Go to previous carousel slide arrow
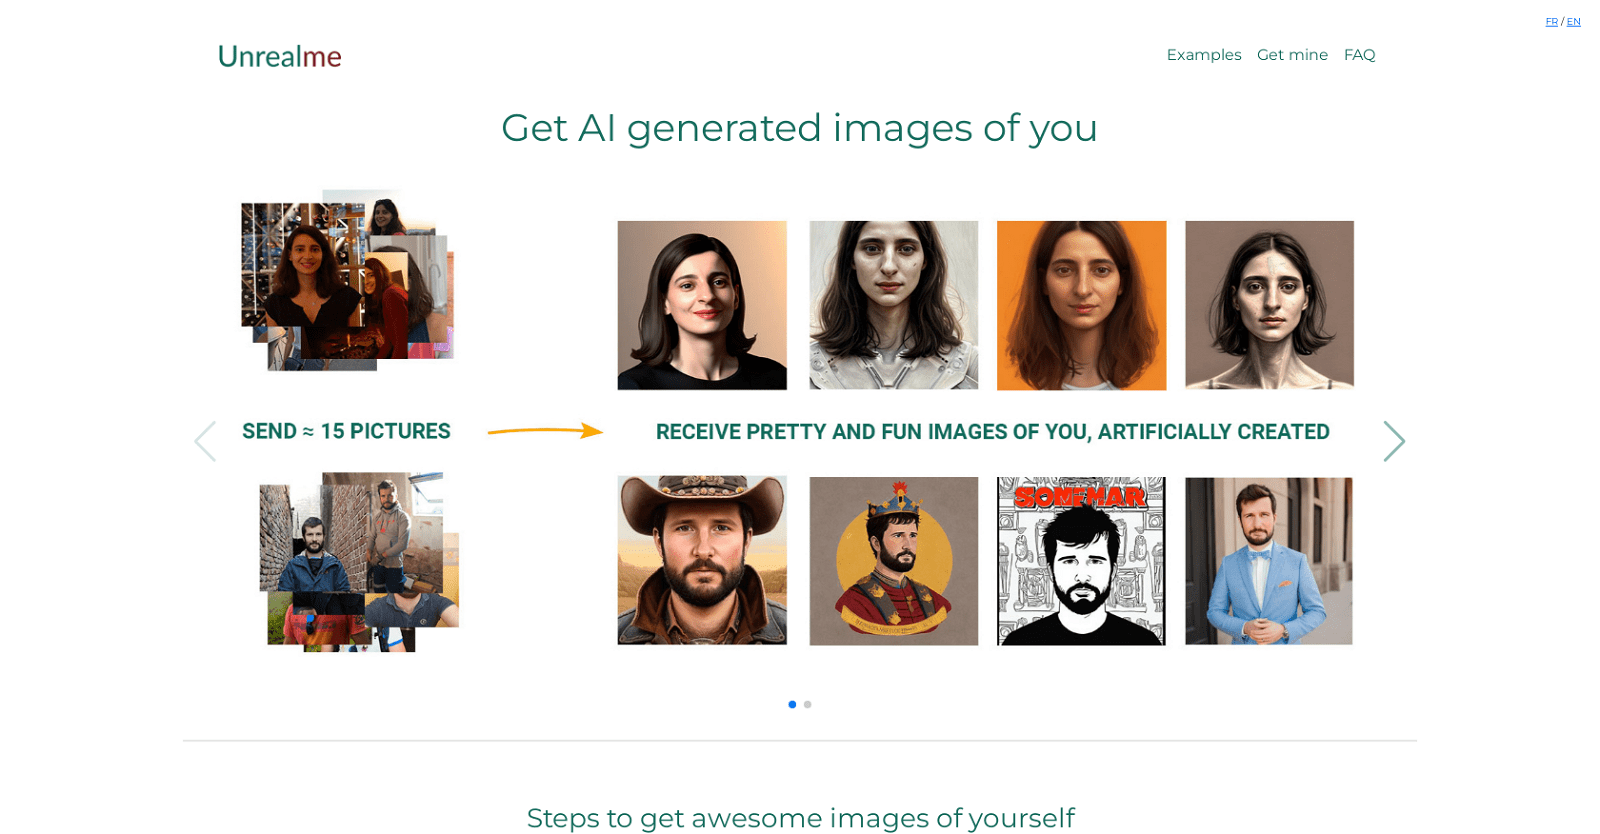 [x=205, y=441]
